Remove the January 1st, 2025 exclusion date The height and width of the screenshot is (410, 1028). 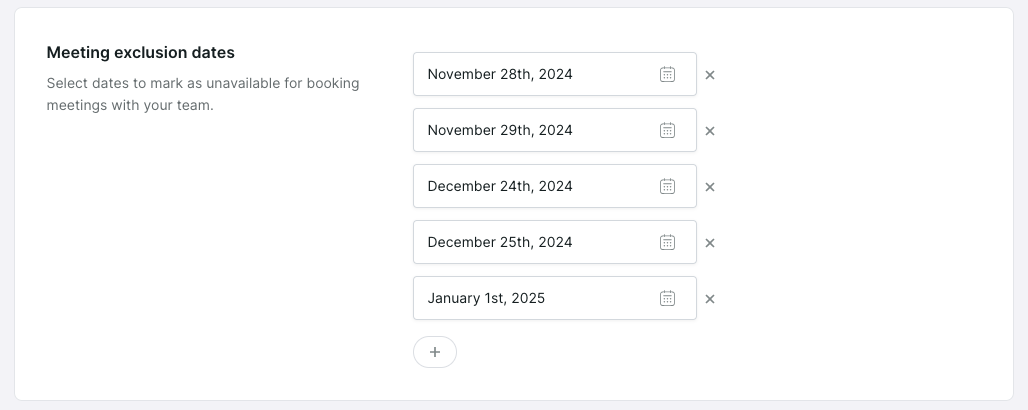(709, 299)
